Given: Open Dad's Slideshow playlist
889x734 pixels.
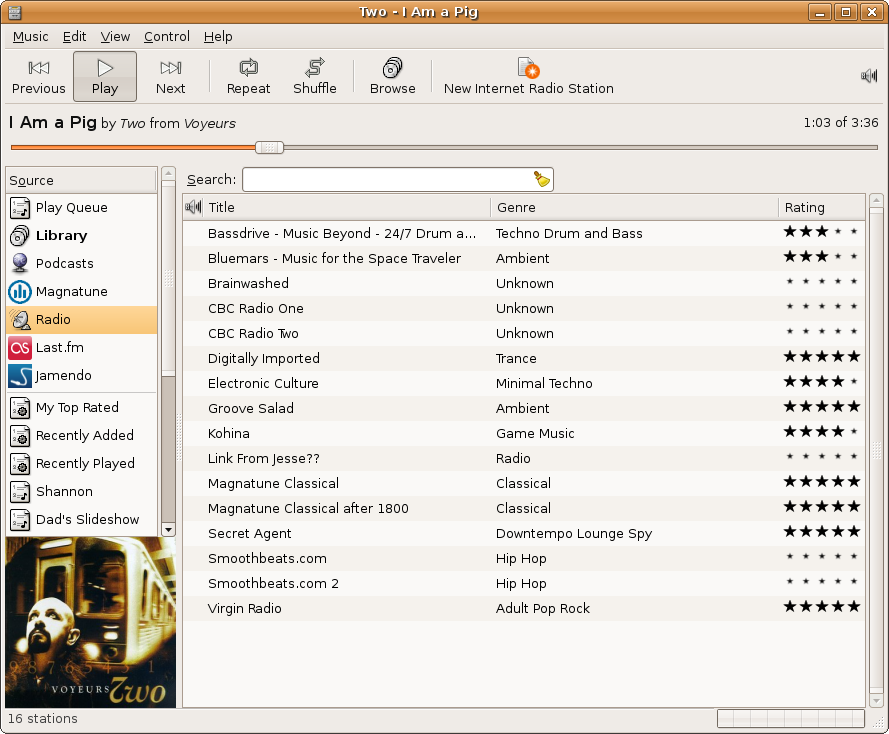Looking at the screenshot, I should pos(82,520).
